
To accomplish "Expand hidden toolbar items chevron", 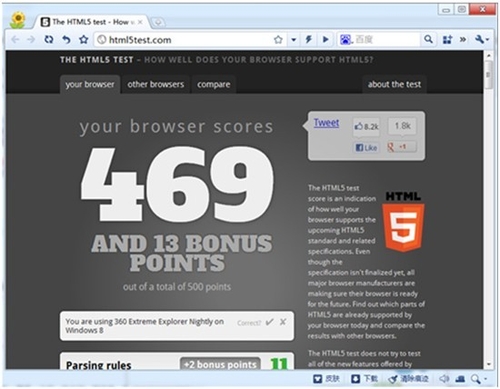I will point(463,40).
